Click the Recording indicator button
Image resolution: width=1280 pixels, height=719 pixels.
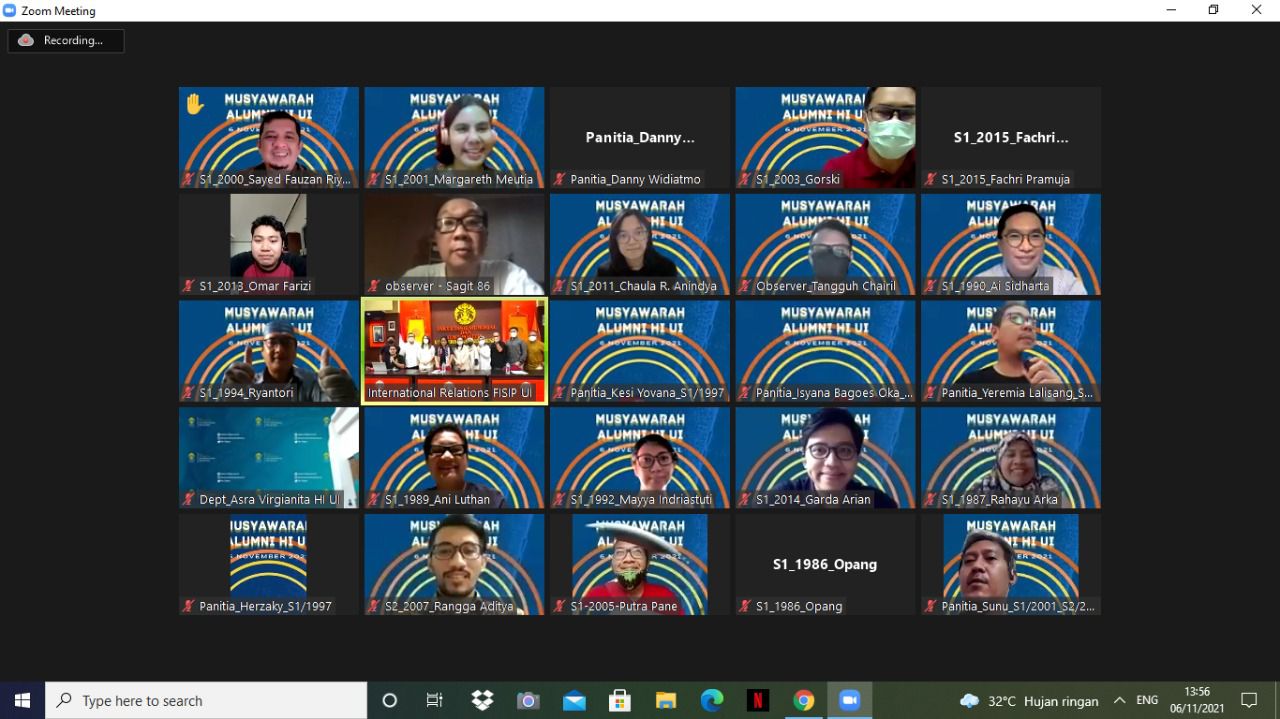pos(66,41)
